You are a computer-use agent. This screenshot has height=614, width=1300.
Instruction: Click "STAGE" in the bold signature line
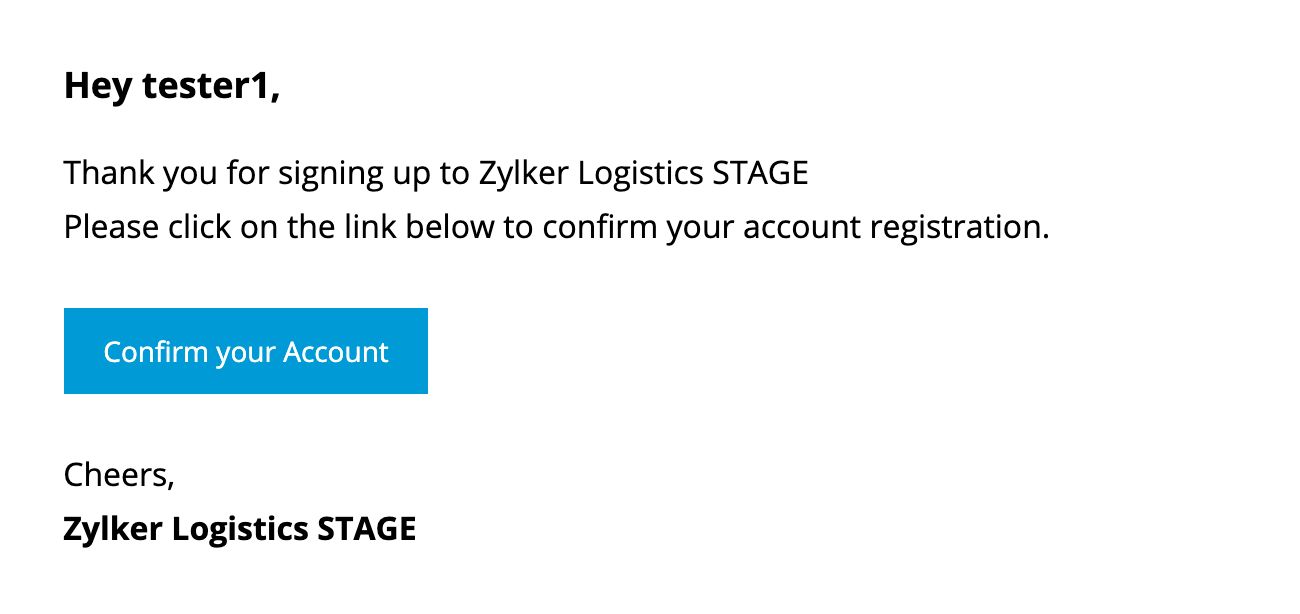click(367, 528)
